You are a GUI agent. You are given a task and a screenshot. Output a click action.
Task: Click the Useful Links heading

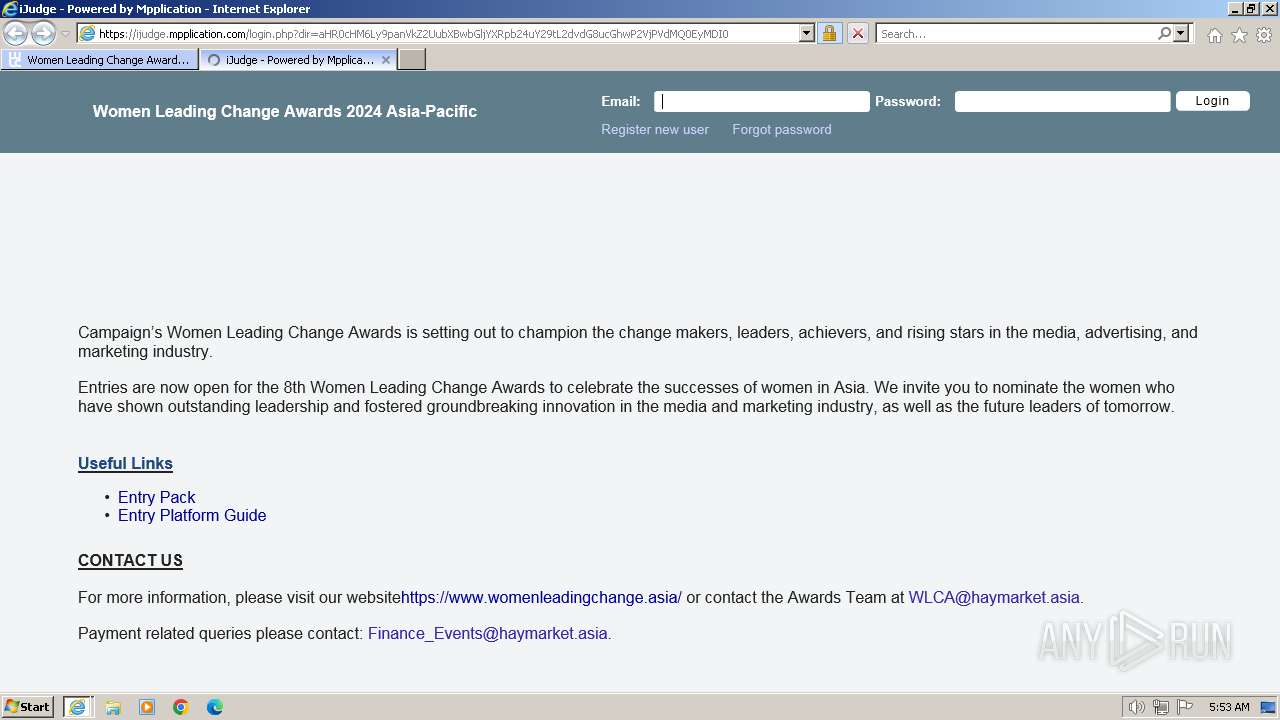126,463
